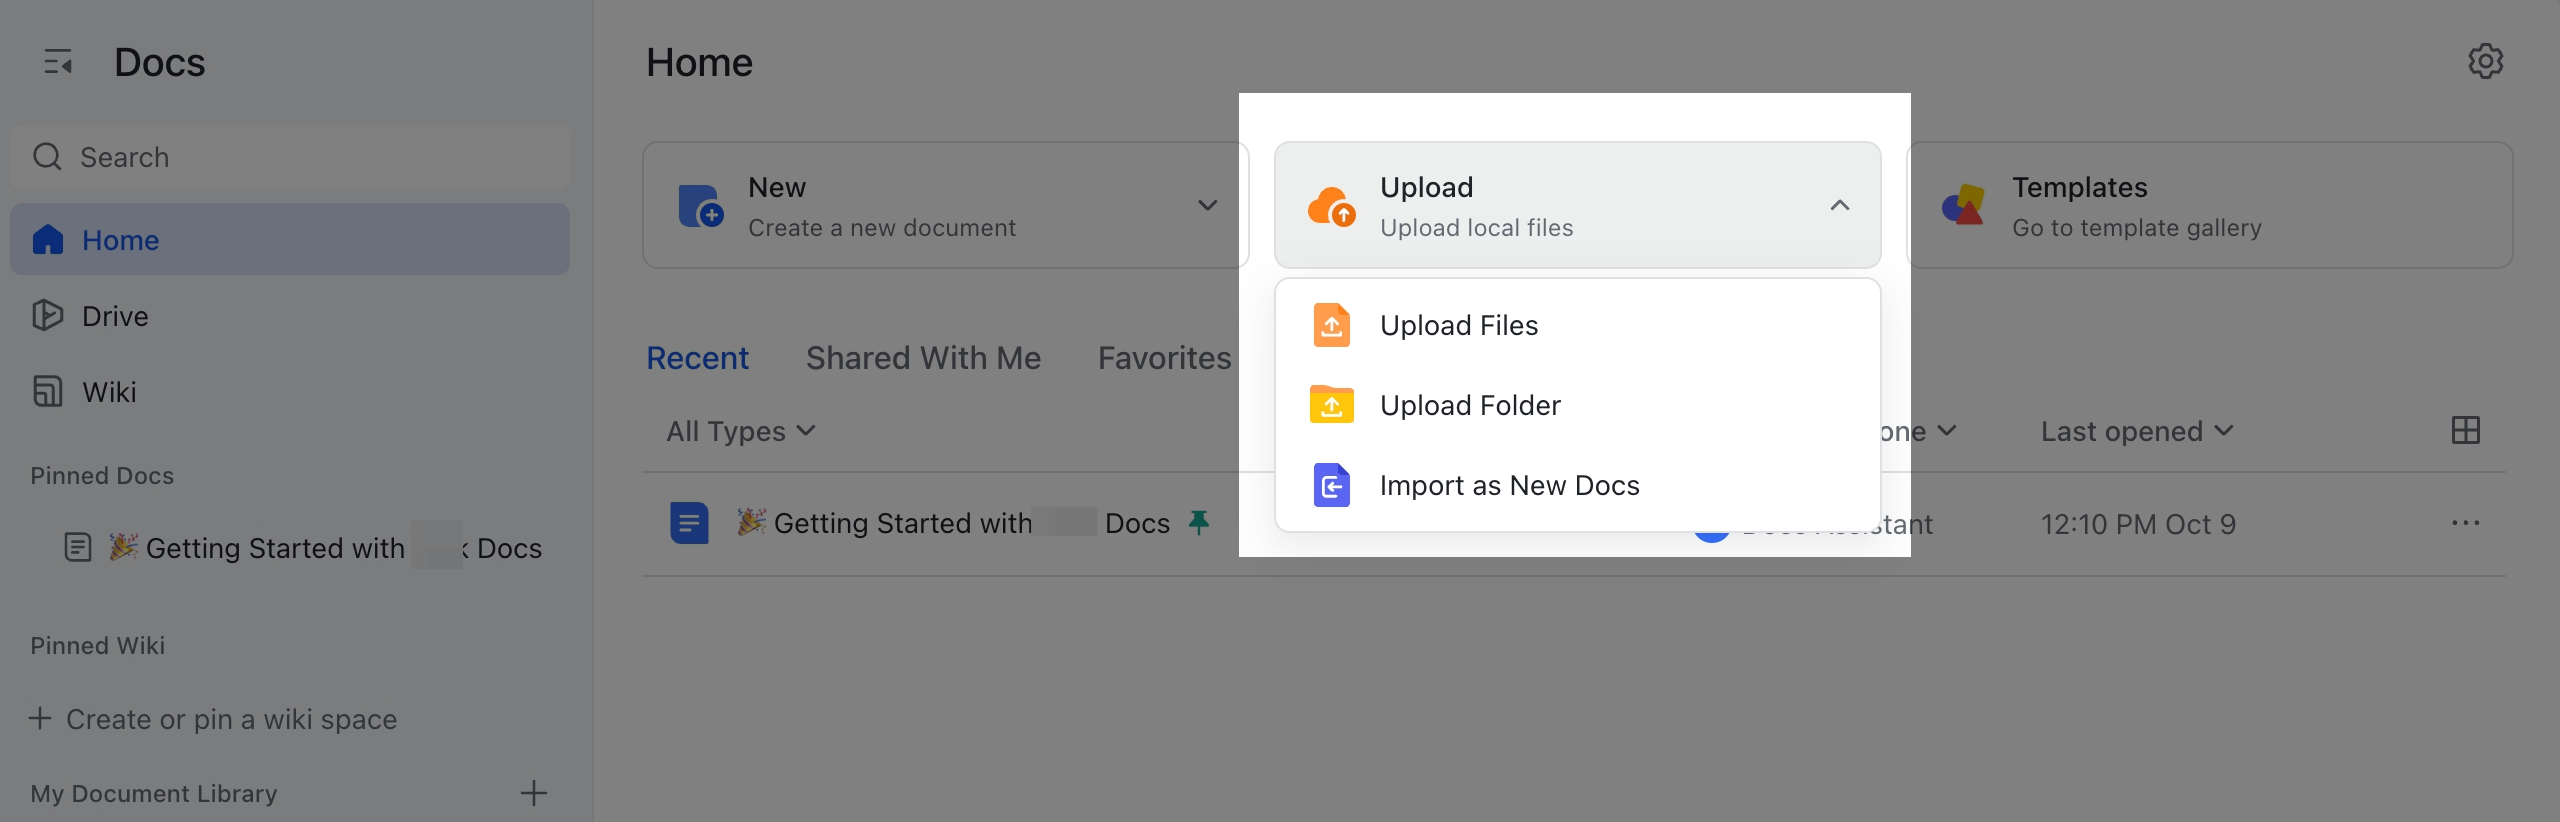
Task: Choose Upload Files menu option
Action: point(1578,325)
